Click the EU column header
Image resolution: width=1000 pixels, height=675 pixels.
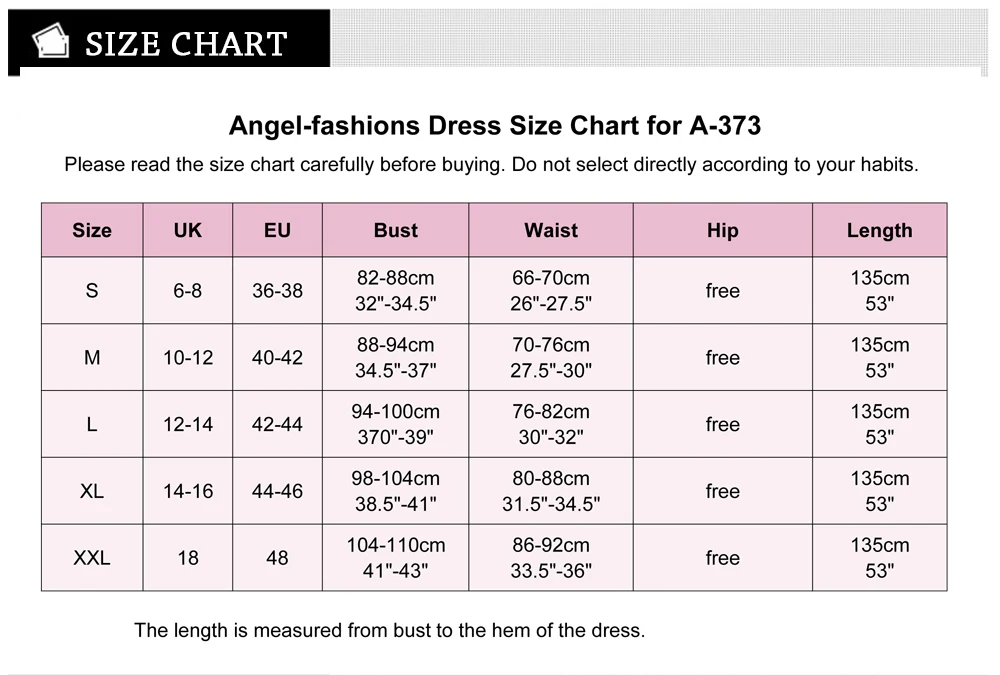(277, 230)
